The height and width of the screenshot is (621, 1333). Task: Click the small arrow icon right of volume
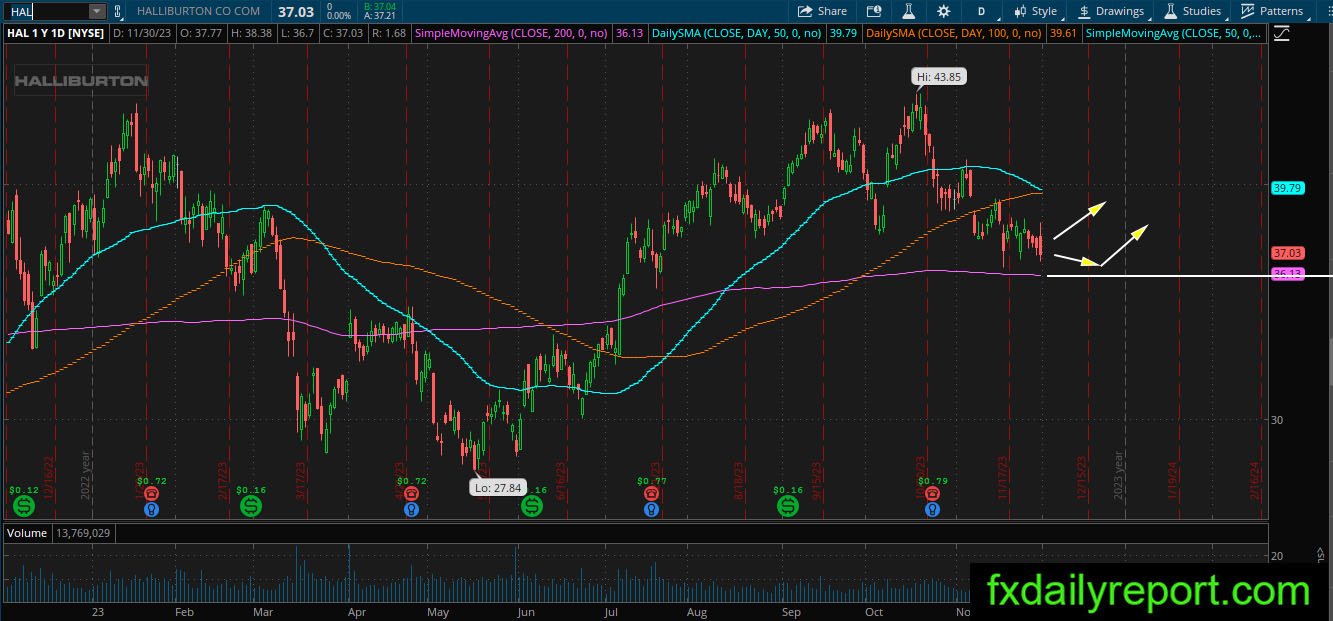pos(1320,553)
